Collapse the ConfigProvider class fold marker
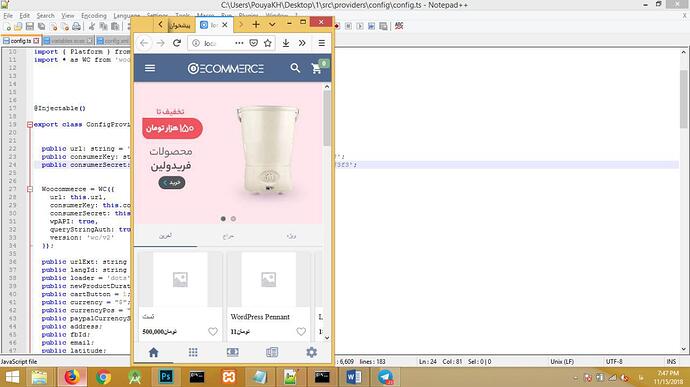Image resolution: width=690 pixels, height=387 pixels. point(30,125)
